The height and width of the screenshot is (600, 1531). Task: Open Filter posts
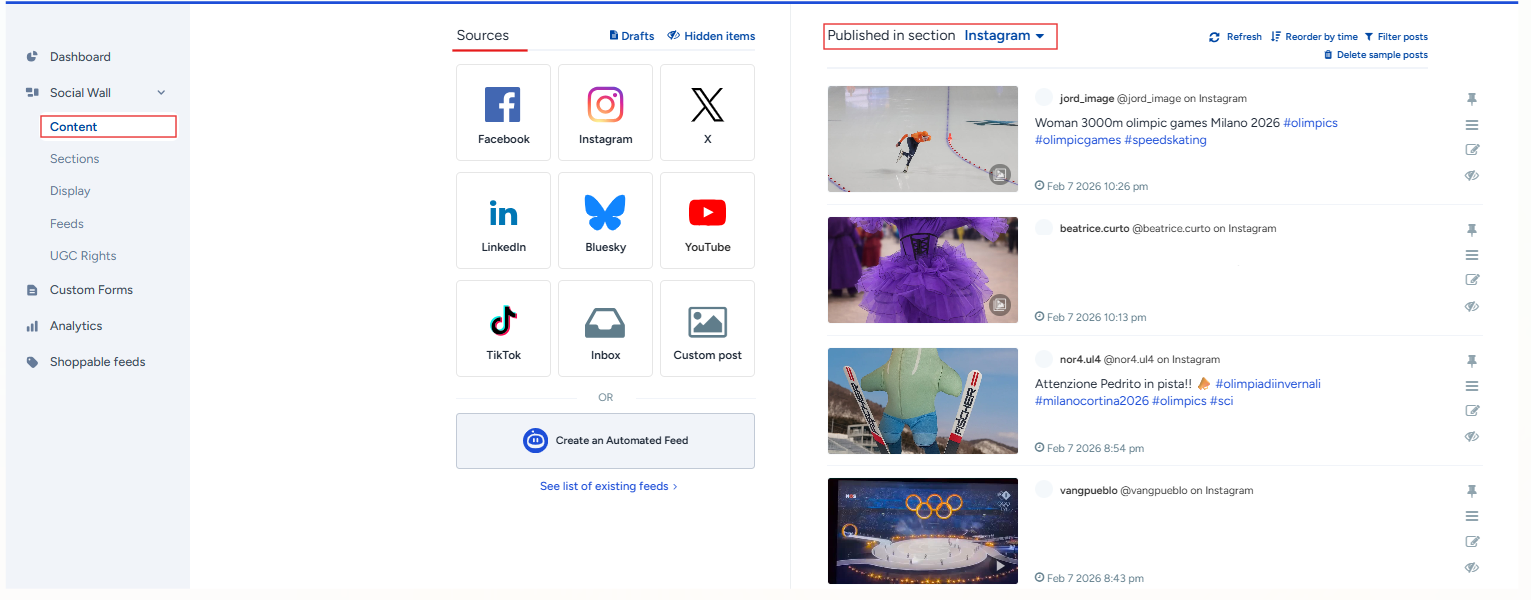click(1396, 37)
